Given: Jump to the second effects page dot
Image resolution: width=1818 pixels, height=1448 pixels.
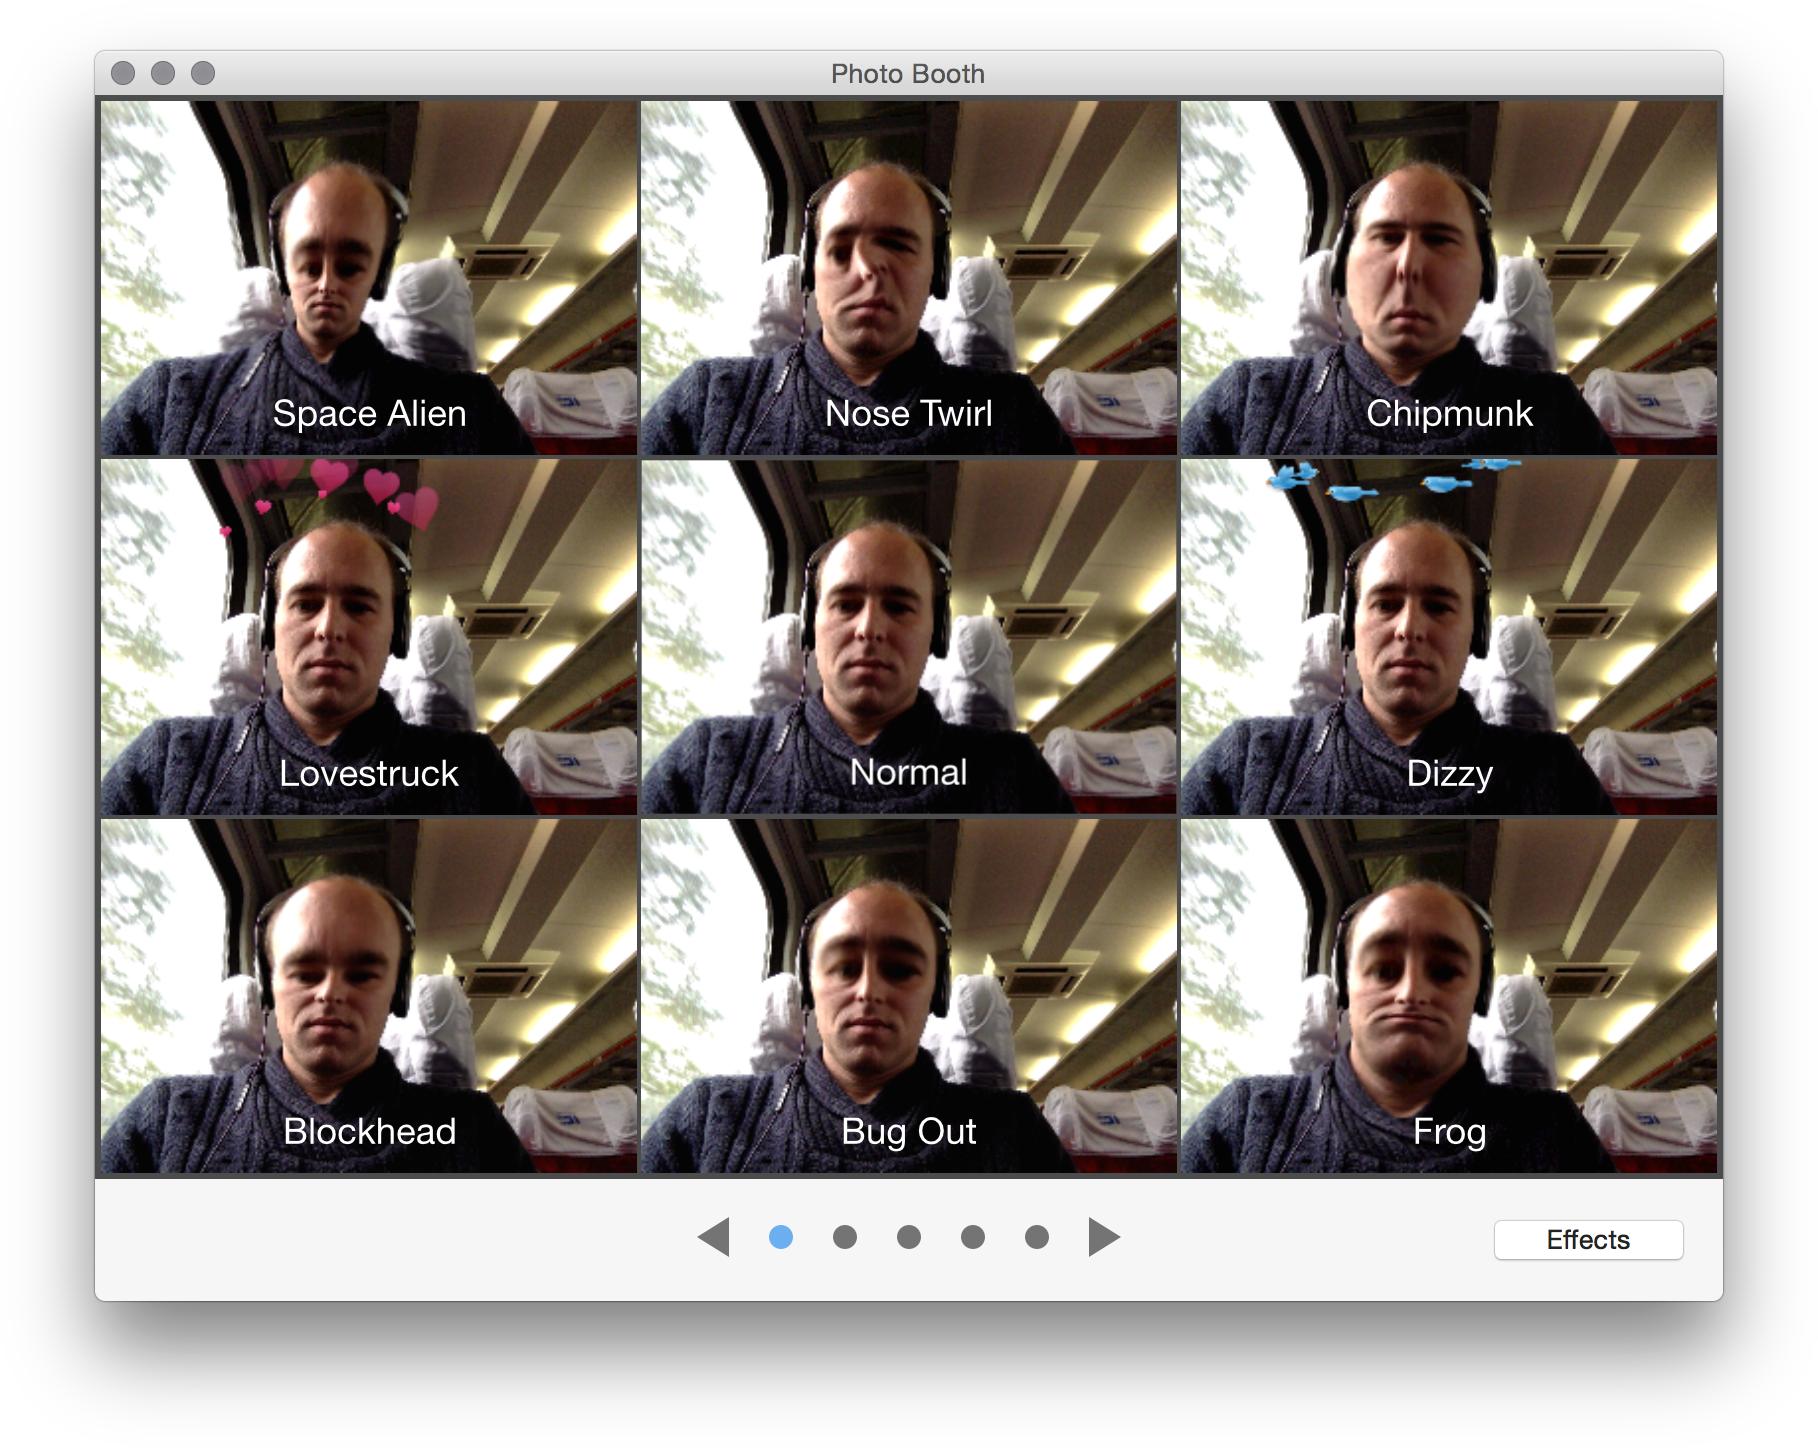Looking at the screenshot, I should (845, 1237).
